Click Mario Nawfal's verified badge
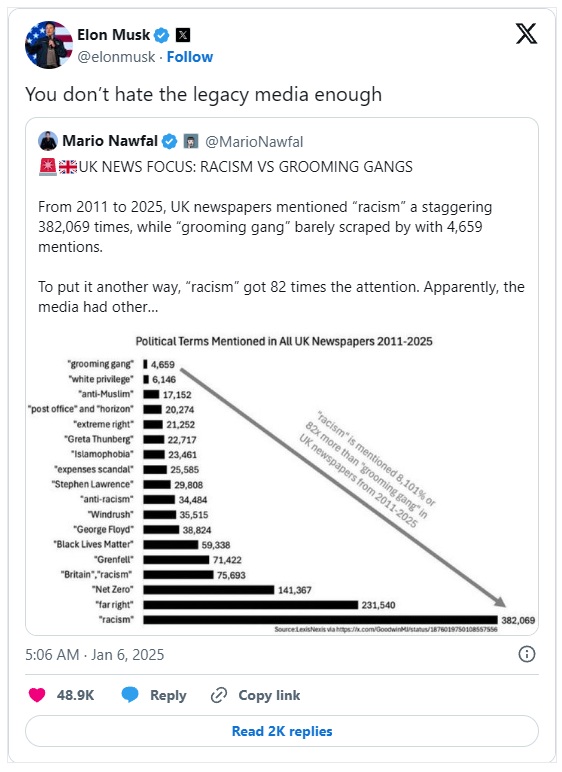The height and width of the screenshot is (772, 562). (x=169, y=141)
